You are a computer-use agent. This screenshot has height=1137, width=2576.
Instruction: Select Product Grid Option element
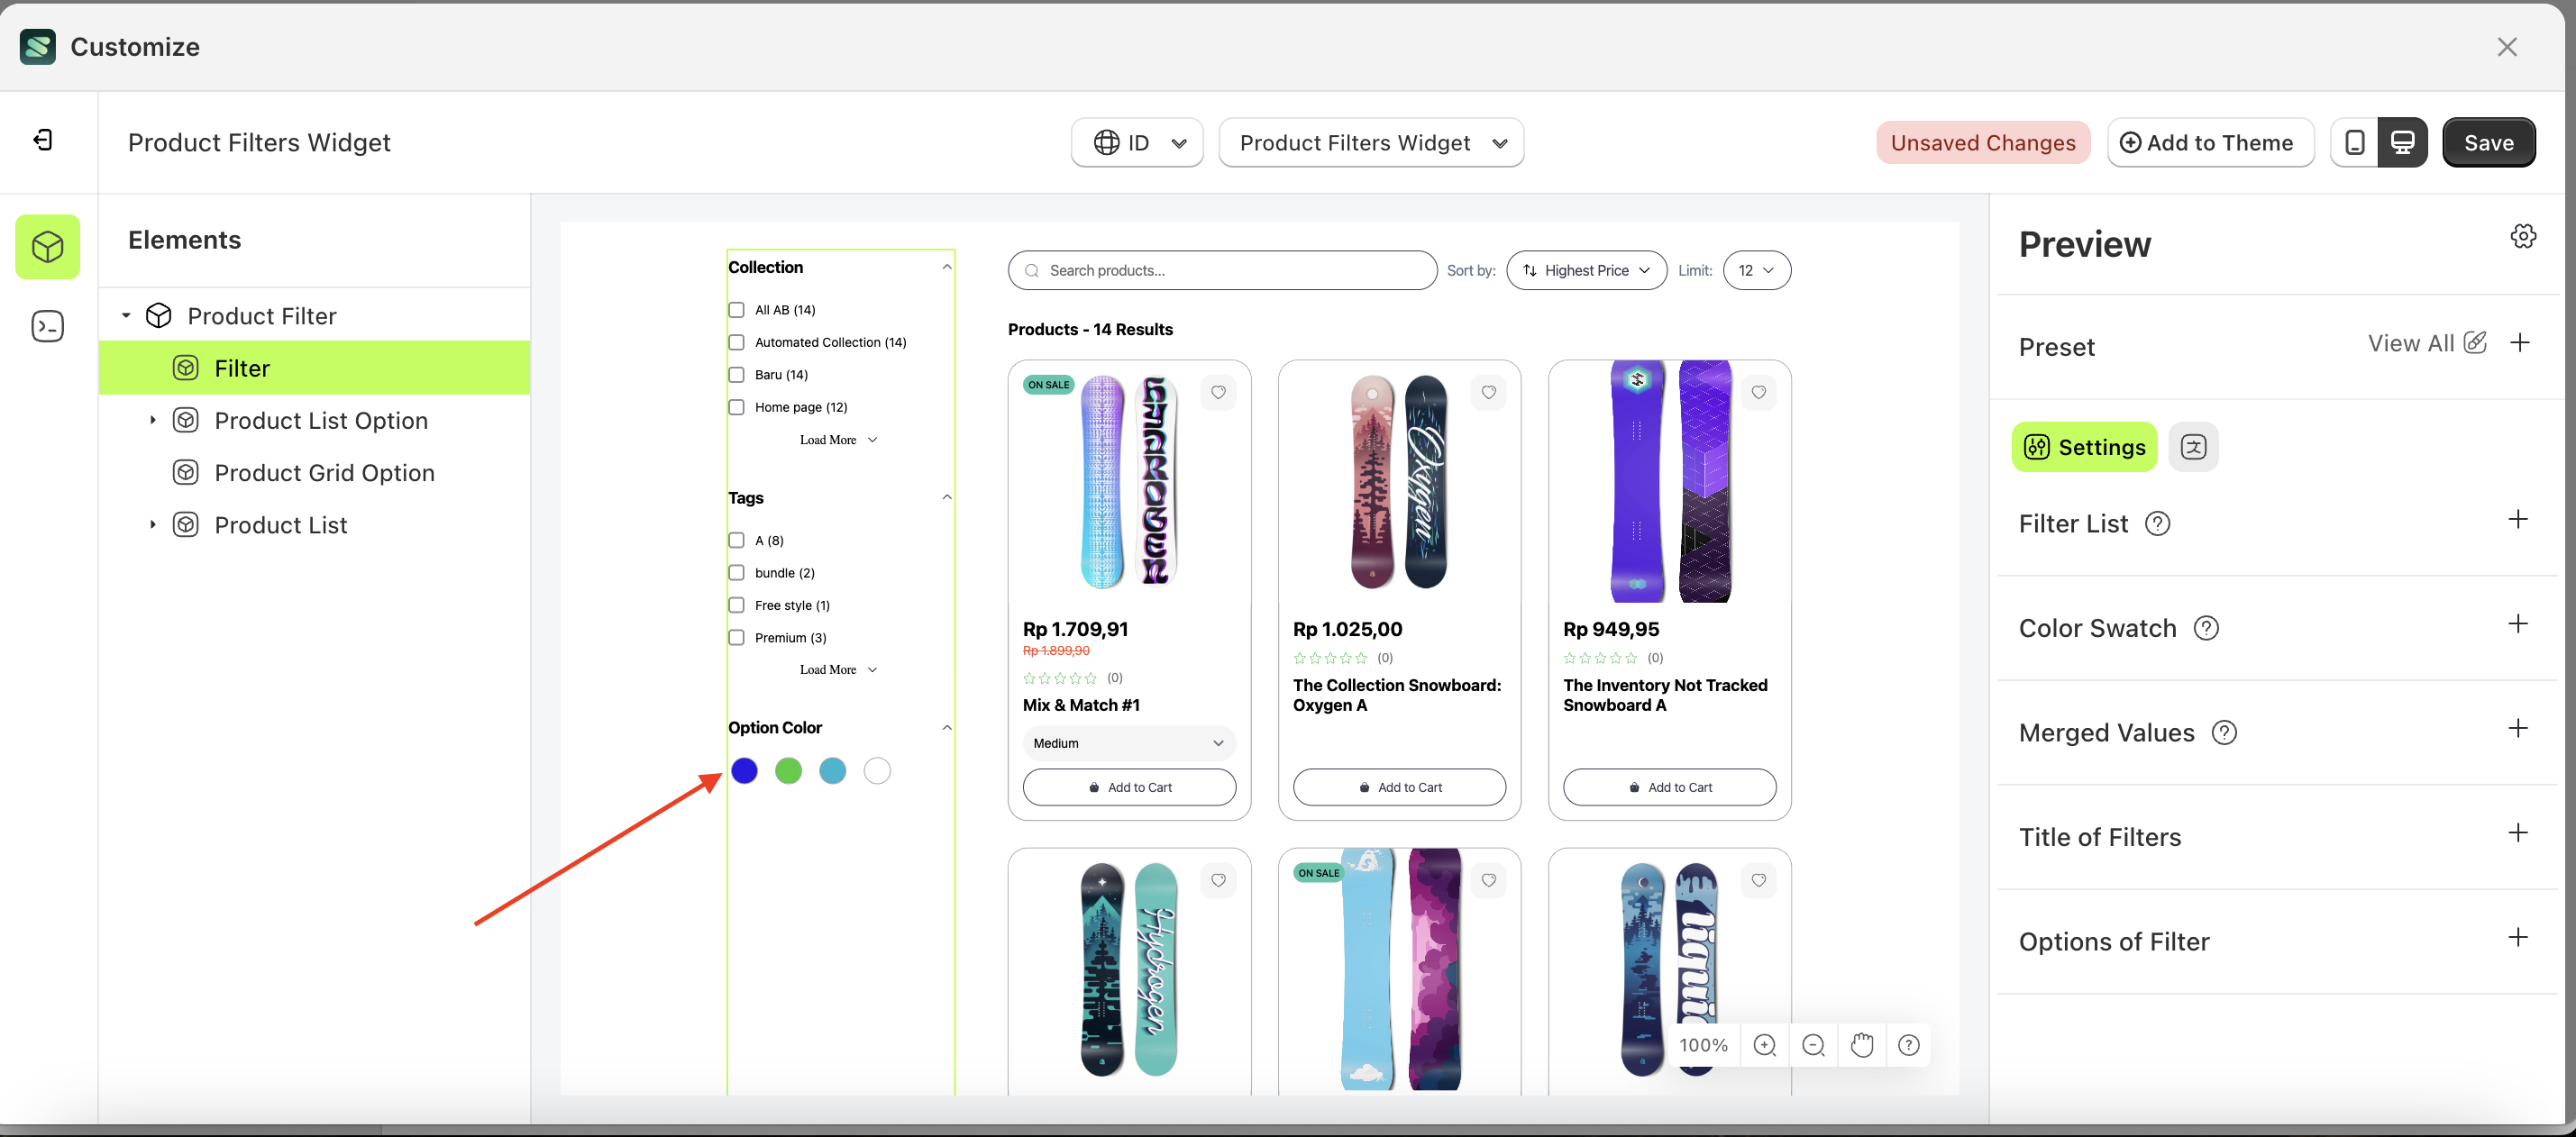point(324,473)
